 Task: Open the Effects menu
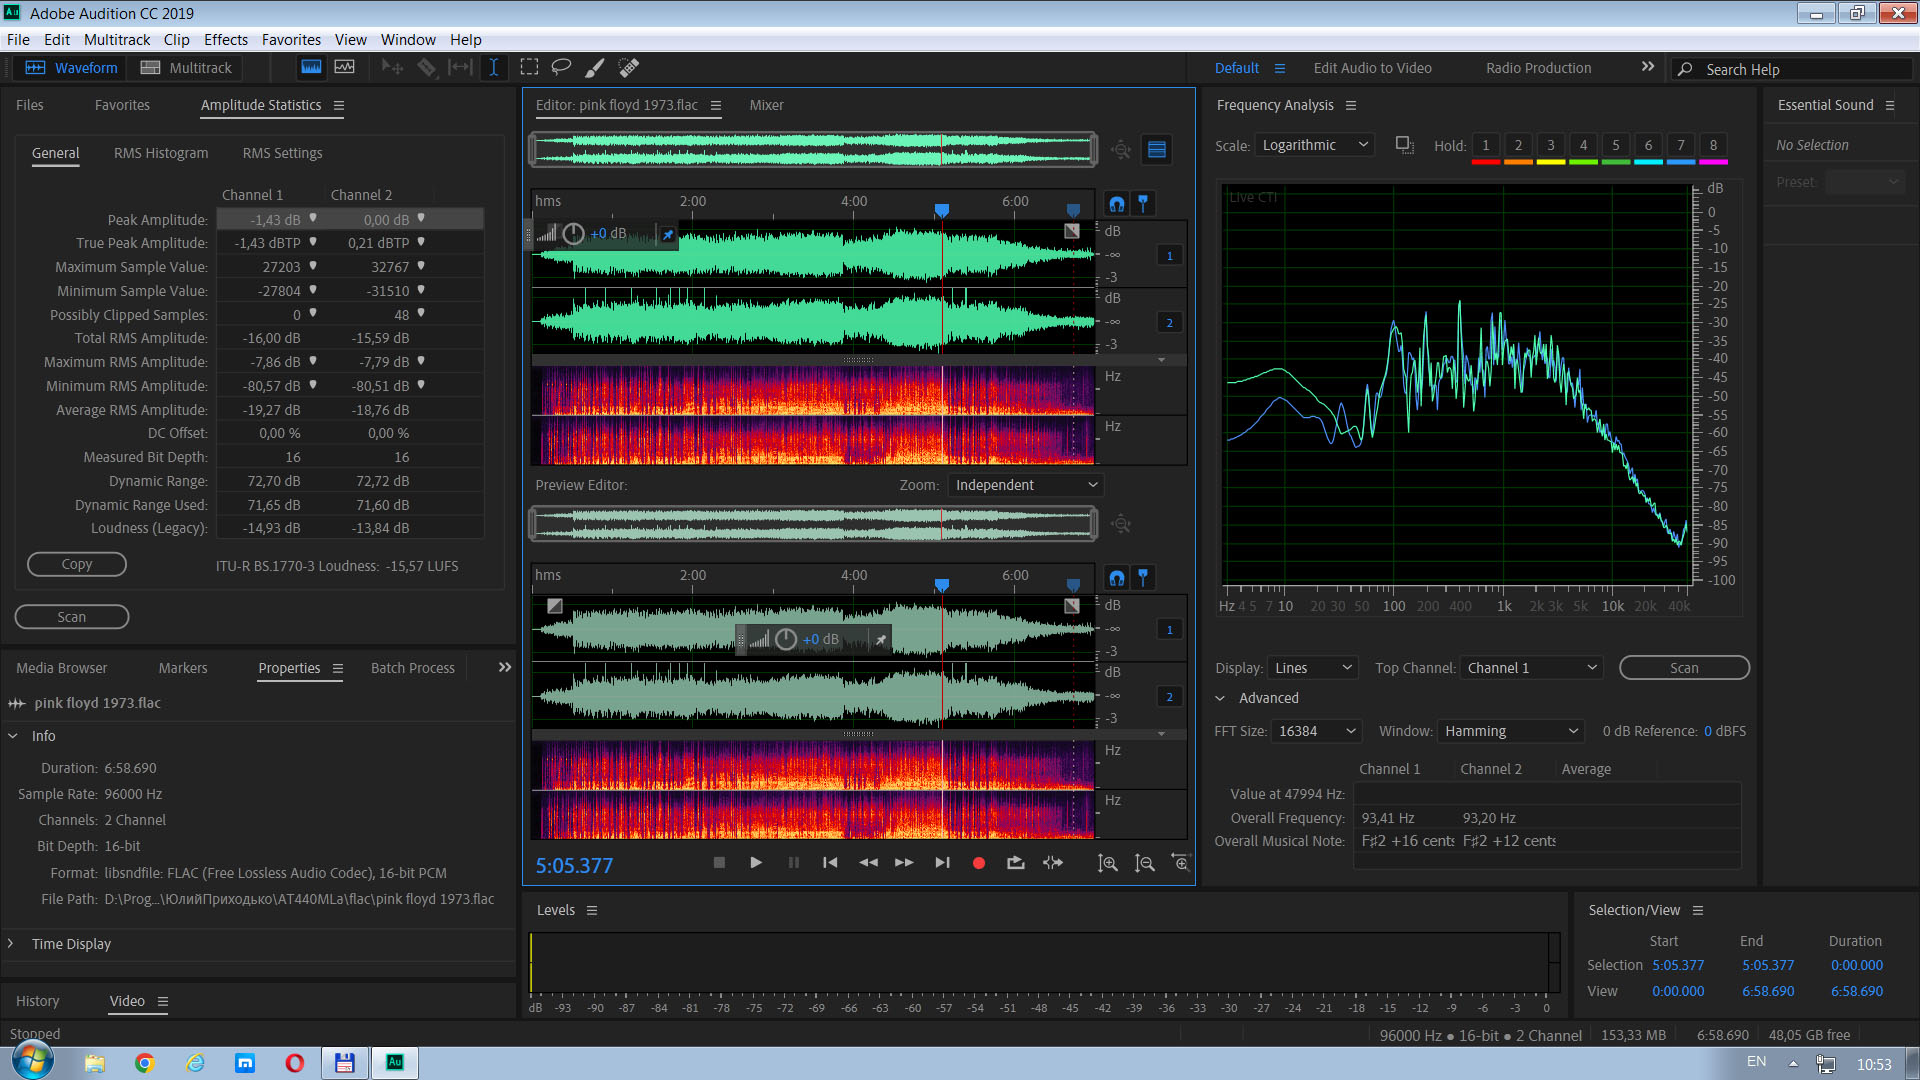225,40
